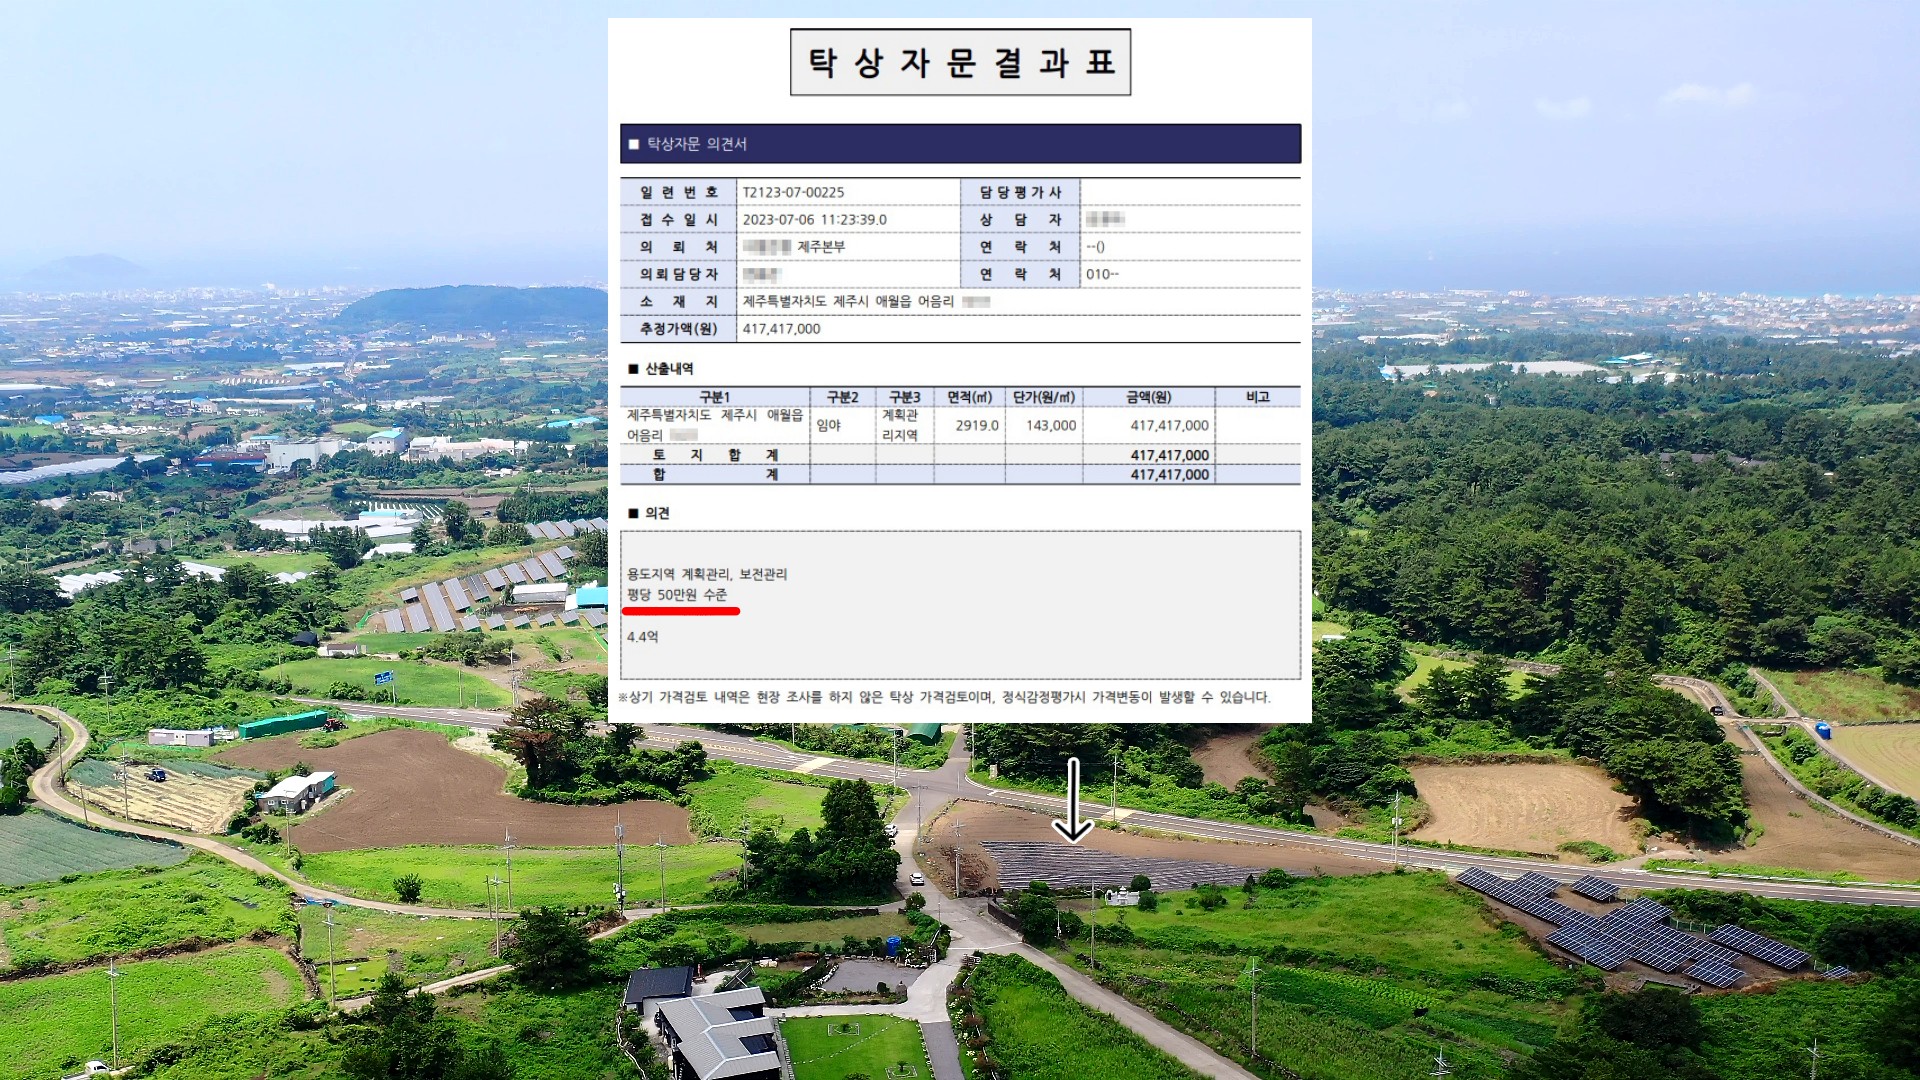The image size is (1920, 1080).
Task: Click the receipt date 2023-07-06 11:23:39.0
Action: [x=814, y=219]
